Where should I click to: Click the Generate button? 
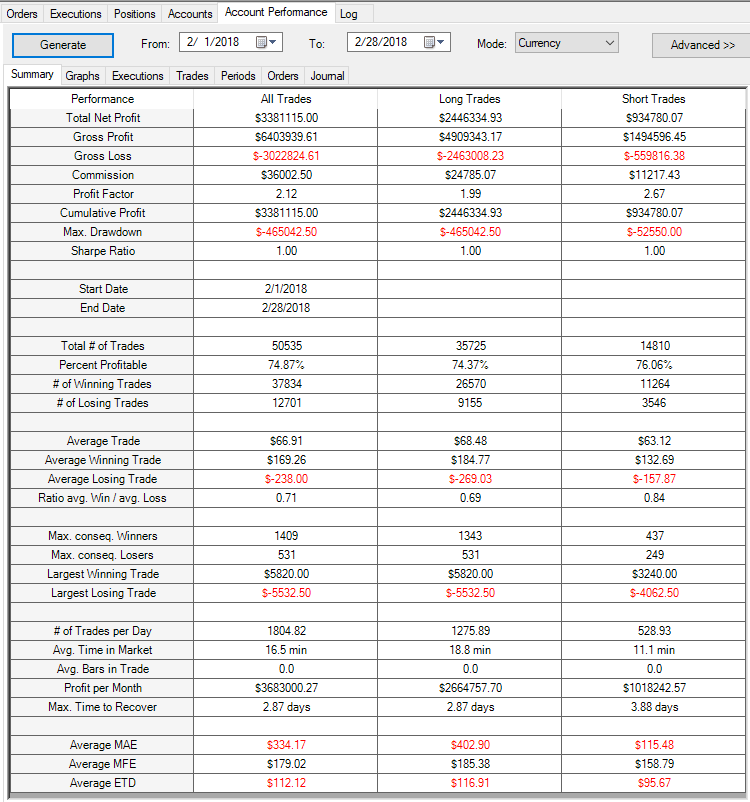pyautogui.click(x=63, y=45)
